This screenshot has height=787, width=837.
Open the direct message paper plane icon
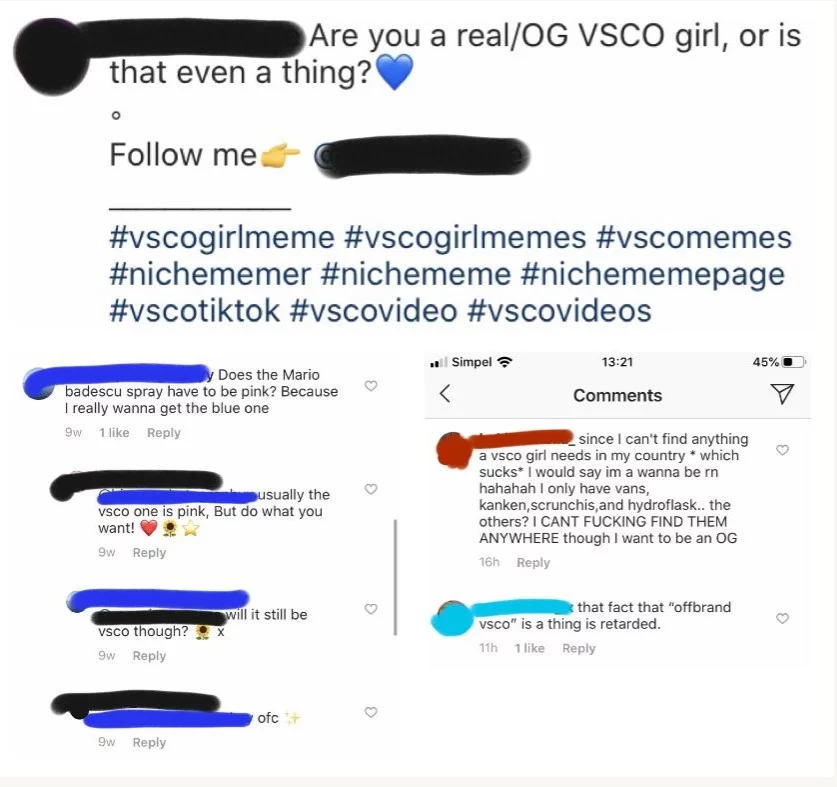pyautogui.click(x=782, y=394)
